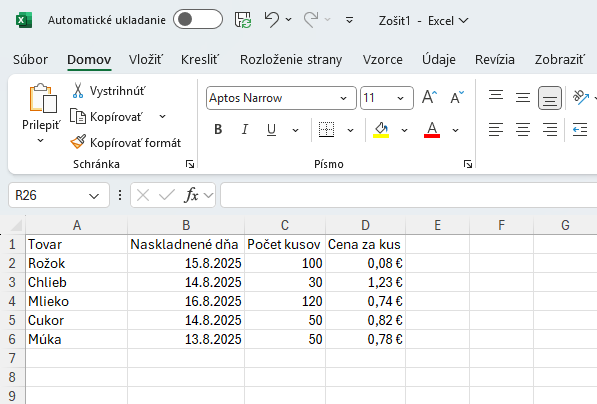The image size is (597, 404).
Task: Select the Počet kusov header cell
Action: click(x=285, y=244)
